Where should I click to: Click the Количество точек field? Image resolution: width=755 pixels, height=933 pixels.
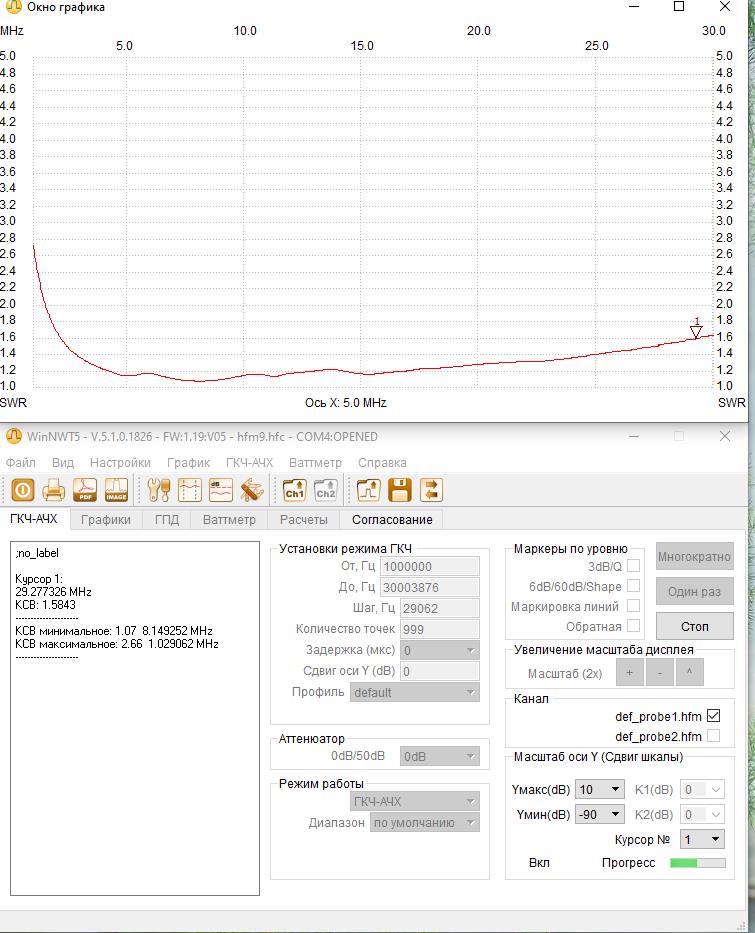[x=440, y=629]
